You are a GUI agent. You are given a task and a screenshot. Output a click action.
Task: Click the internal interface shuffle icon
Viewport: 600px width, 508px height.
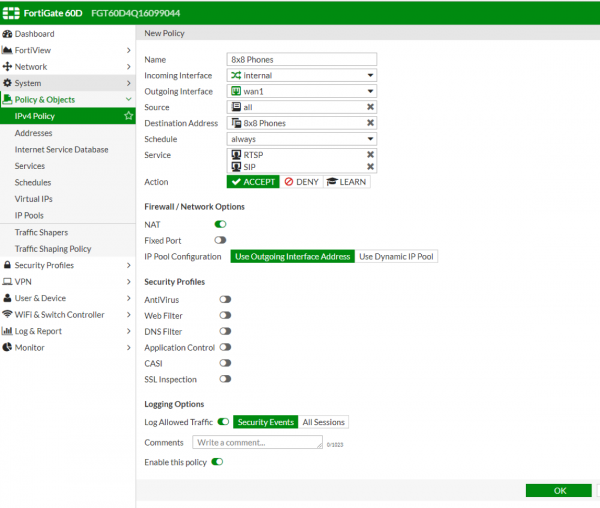(x=236, y=75)
